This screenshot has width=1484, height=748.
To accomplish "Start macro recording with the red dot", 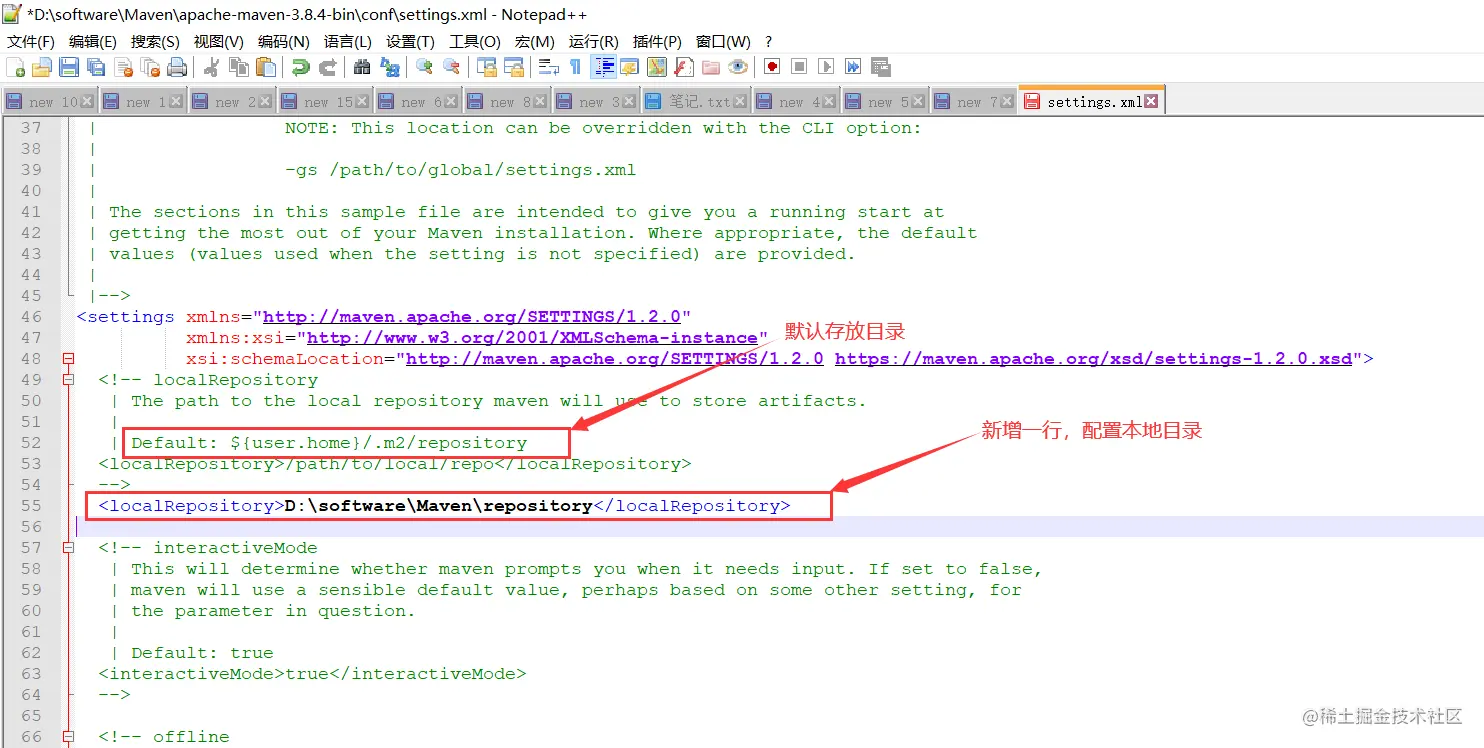I will (x=772, y=67).
